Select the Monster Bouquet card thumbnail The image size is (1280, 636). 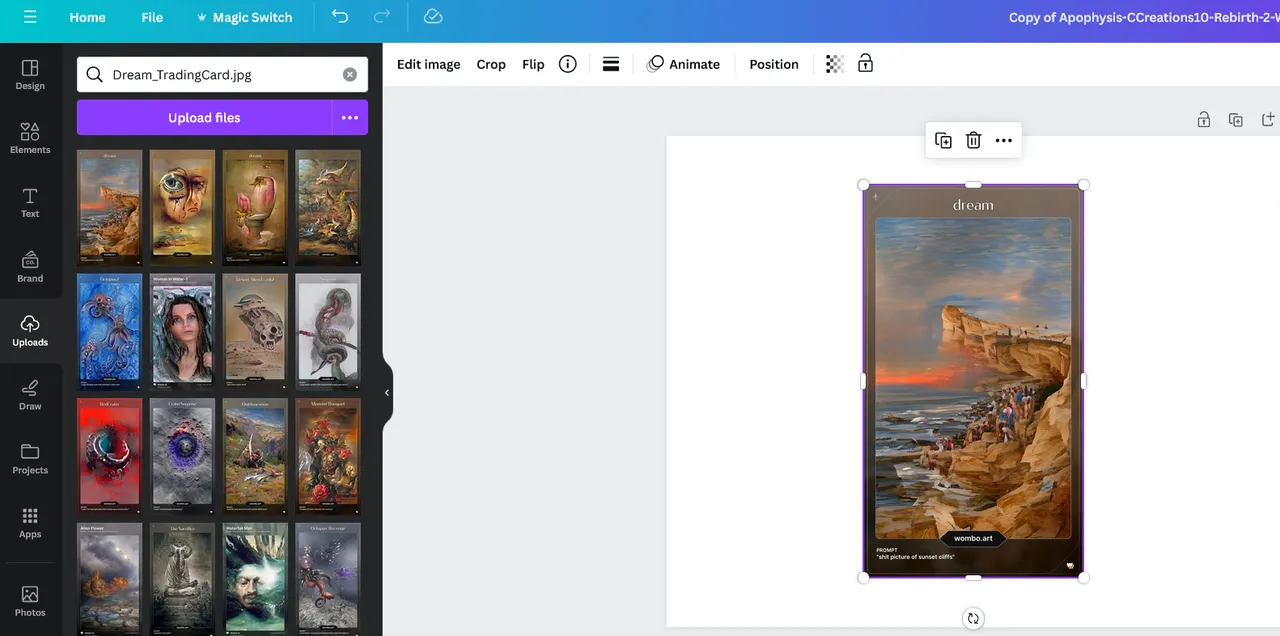click(328, 456)
